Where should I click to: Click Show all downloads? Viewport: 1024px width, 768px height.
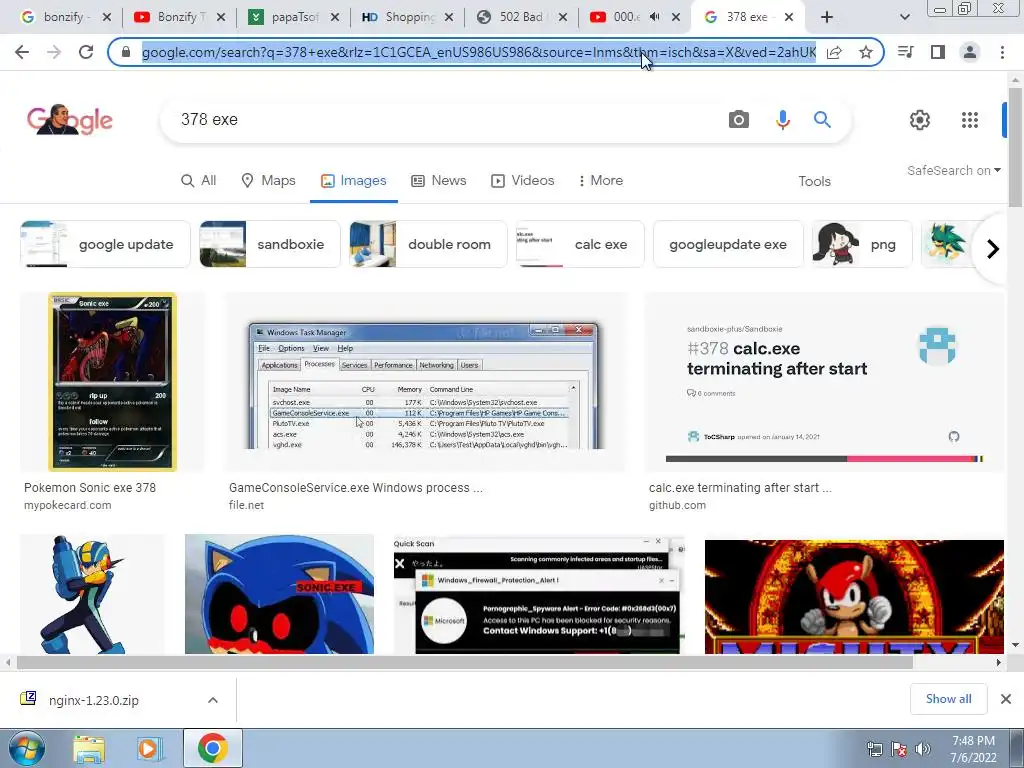point(948,699)
